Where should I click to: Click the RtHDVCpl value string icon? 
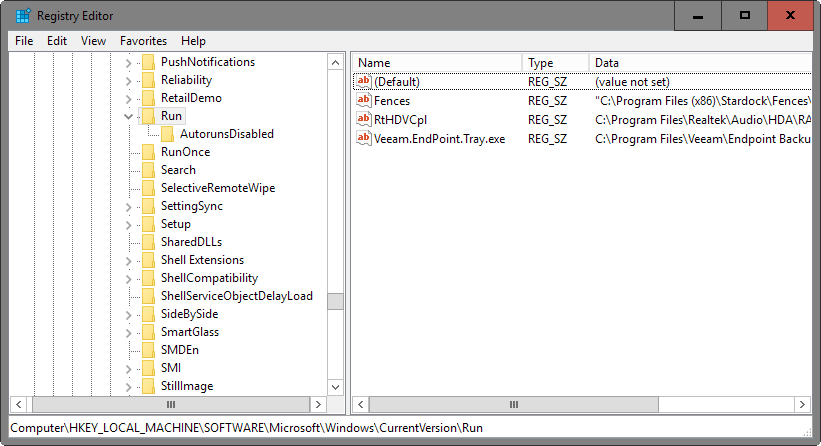click(x=363, y=119)
